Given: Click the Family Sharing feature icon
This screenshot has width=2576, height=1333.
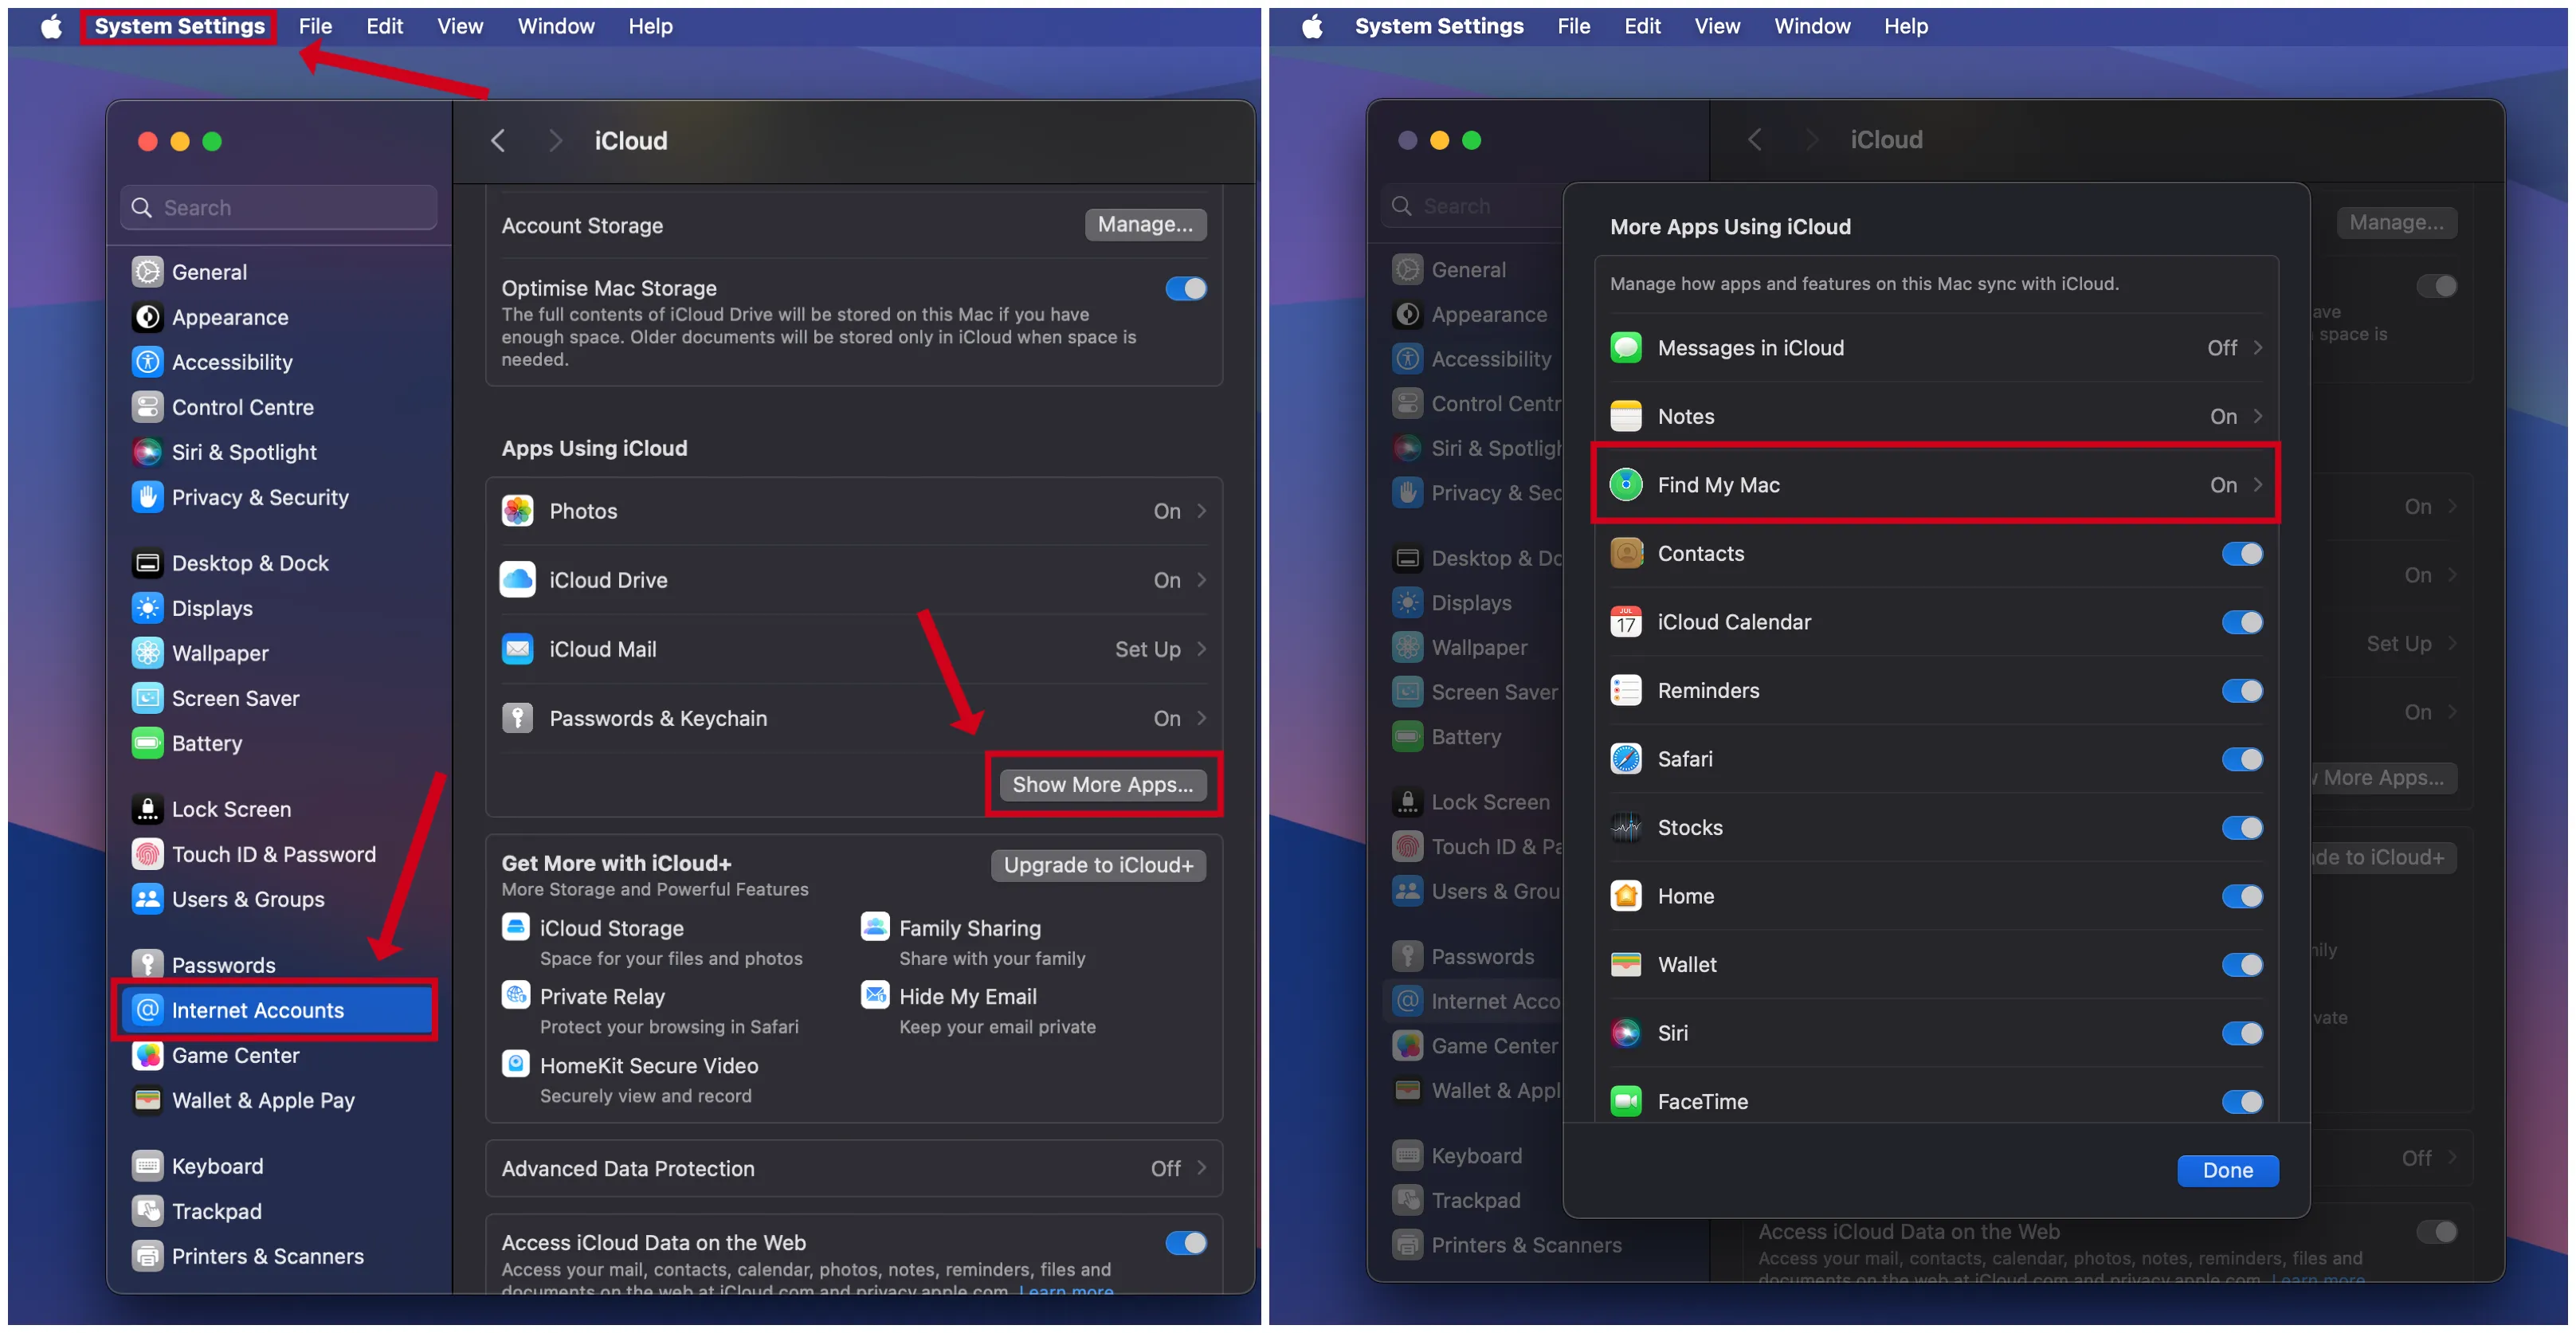Looking at the screenshot, I should 875,927.
